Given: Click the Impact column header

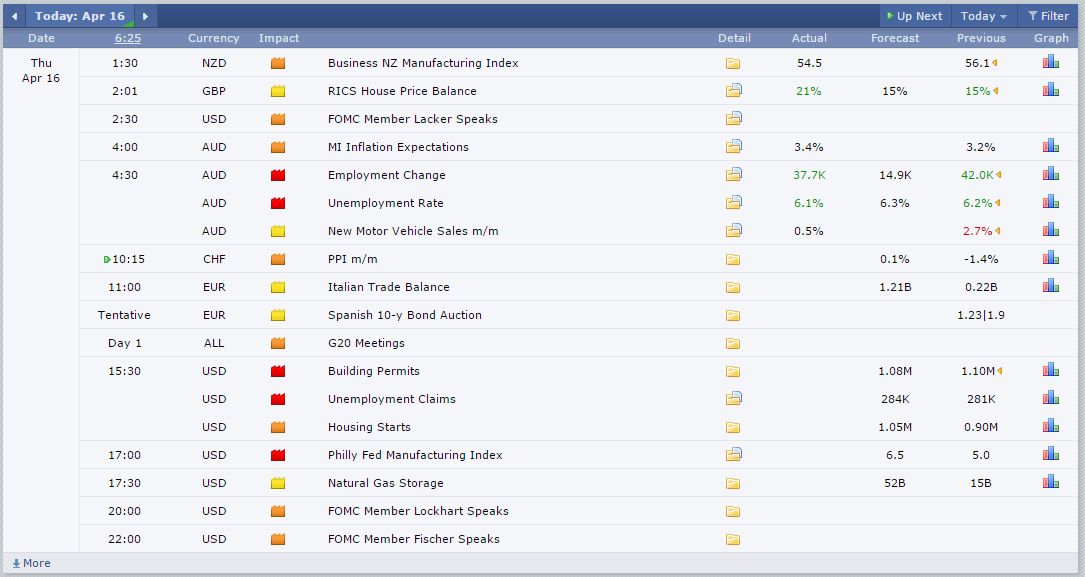Looking at the screenshot, I should point(279,38).
